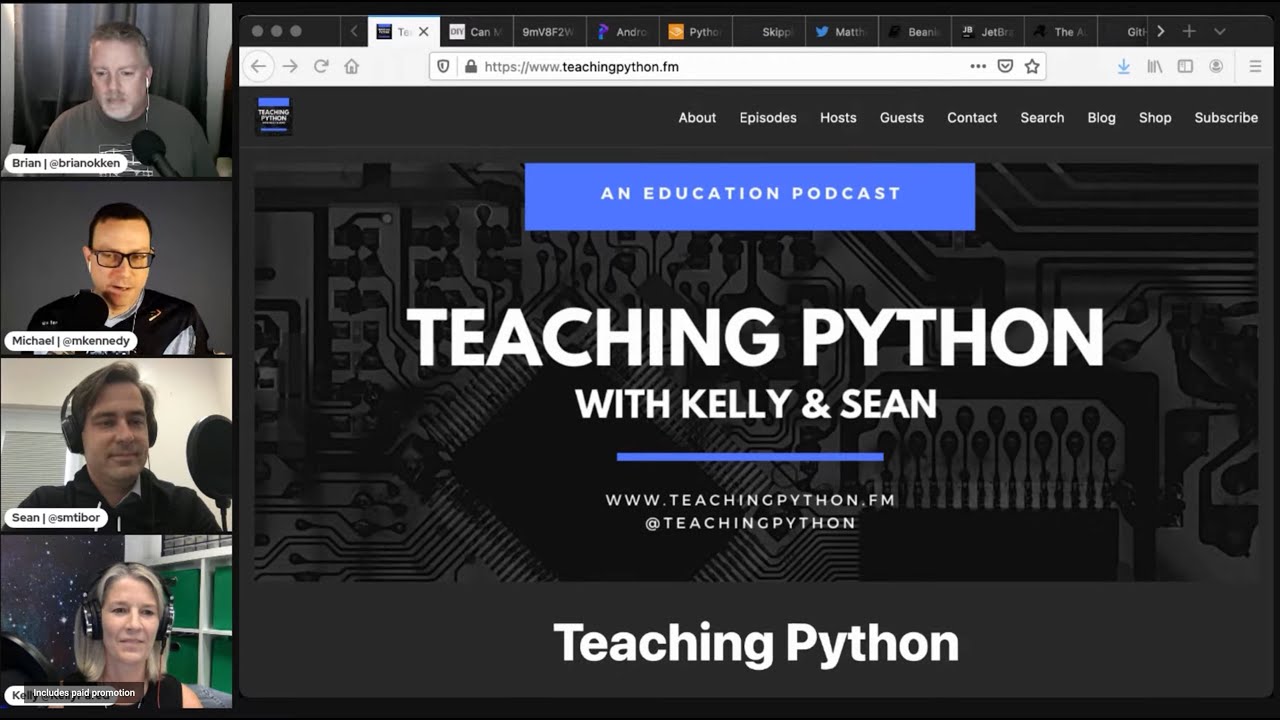Navigate back with the back arrow
The height and width of the screenshot is (720, 1280).
(x=258, y=66)
